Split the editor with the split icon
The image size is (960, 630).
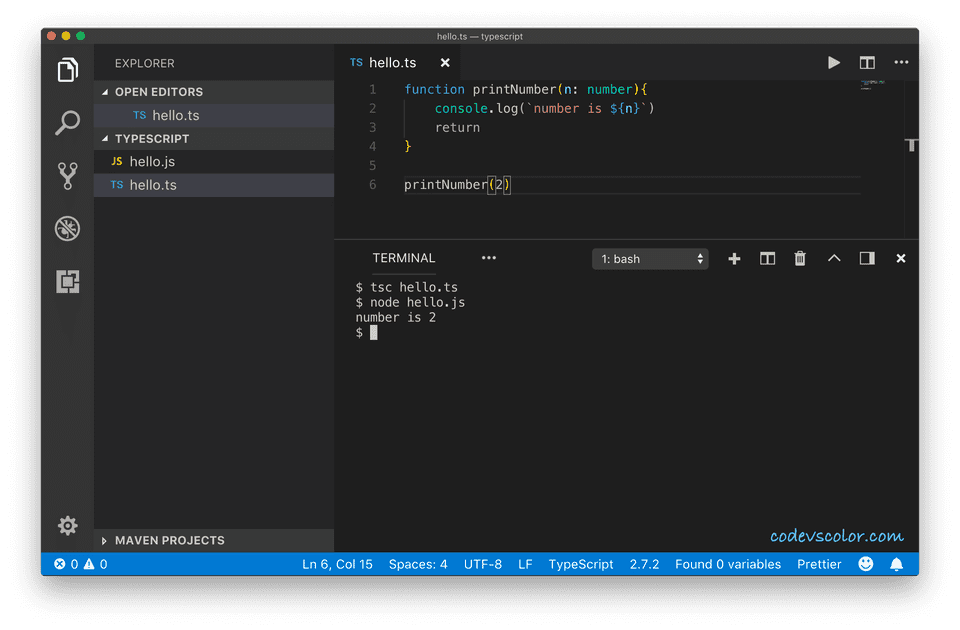pos(867,63)
